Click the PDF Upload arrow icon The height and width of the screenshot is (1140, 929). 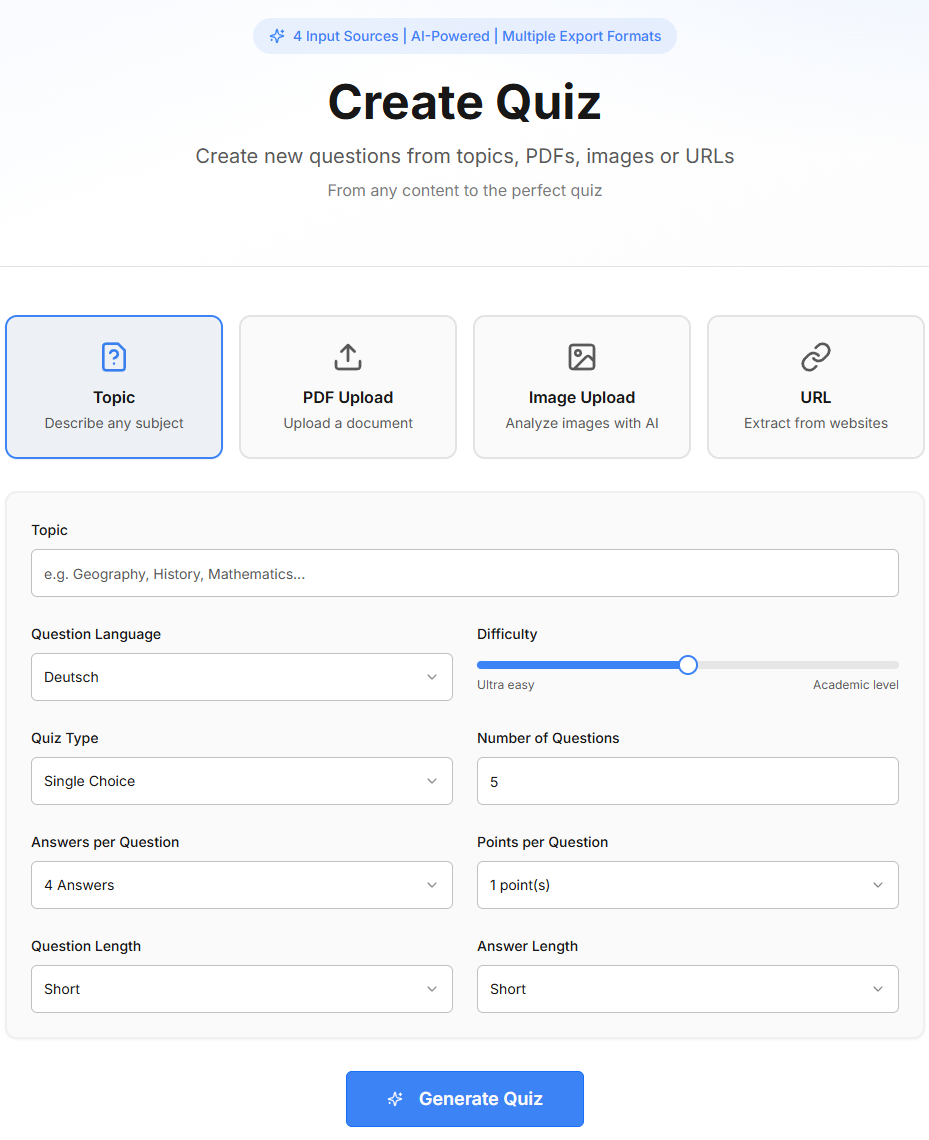point(348,357)
